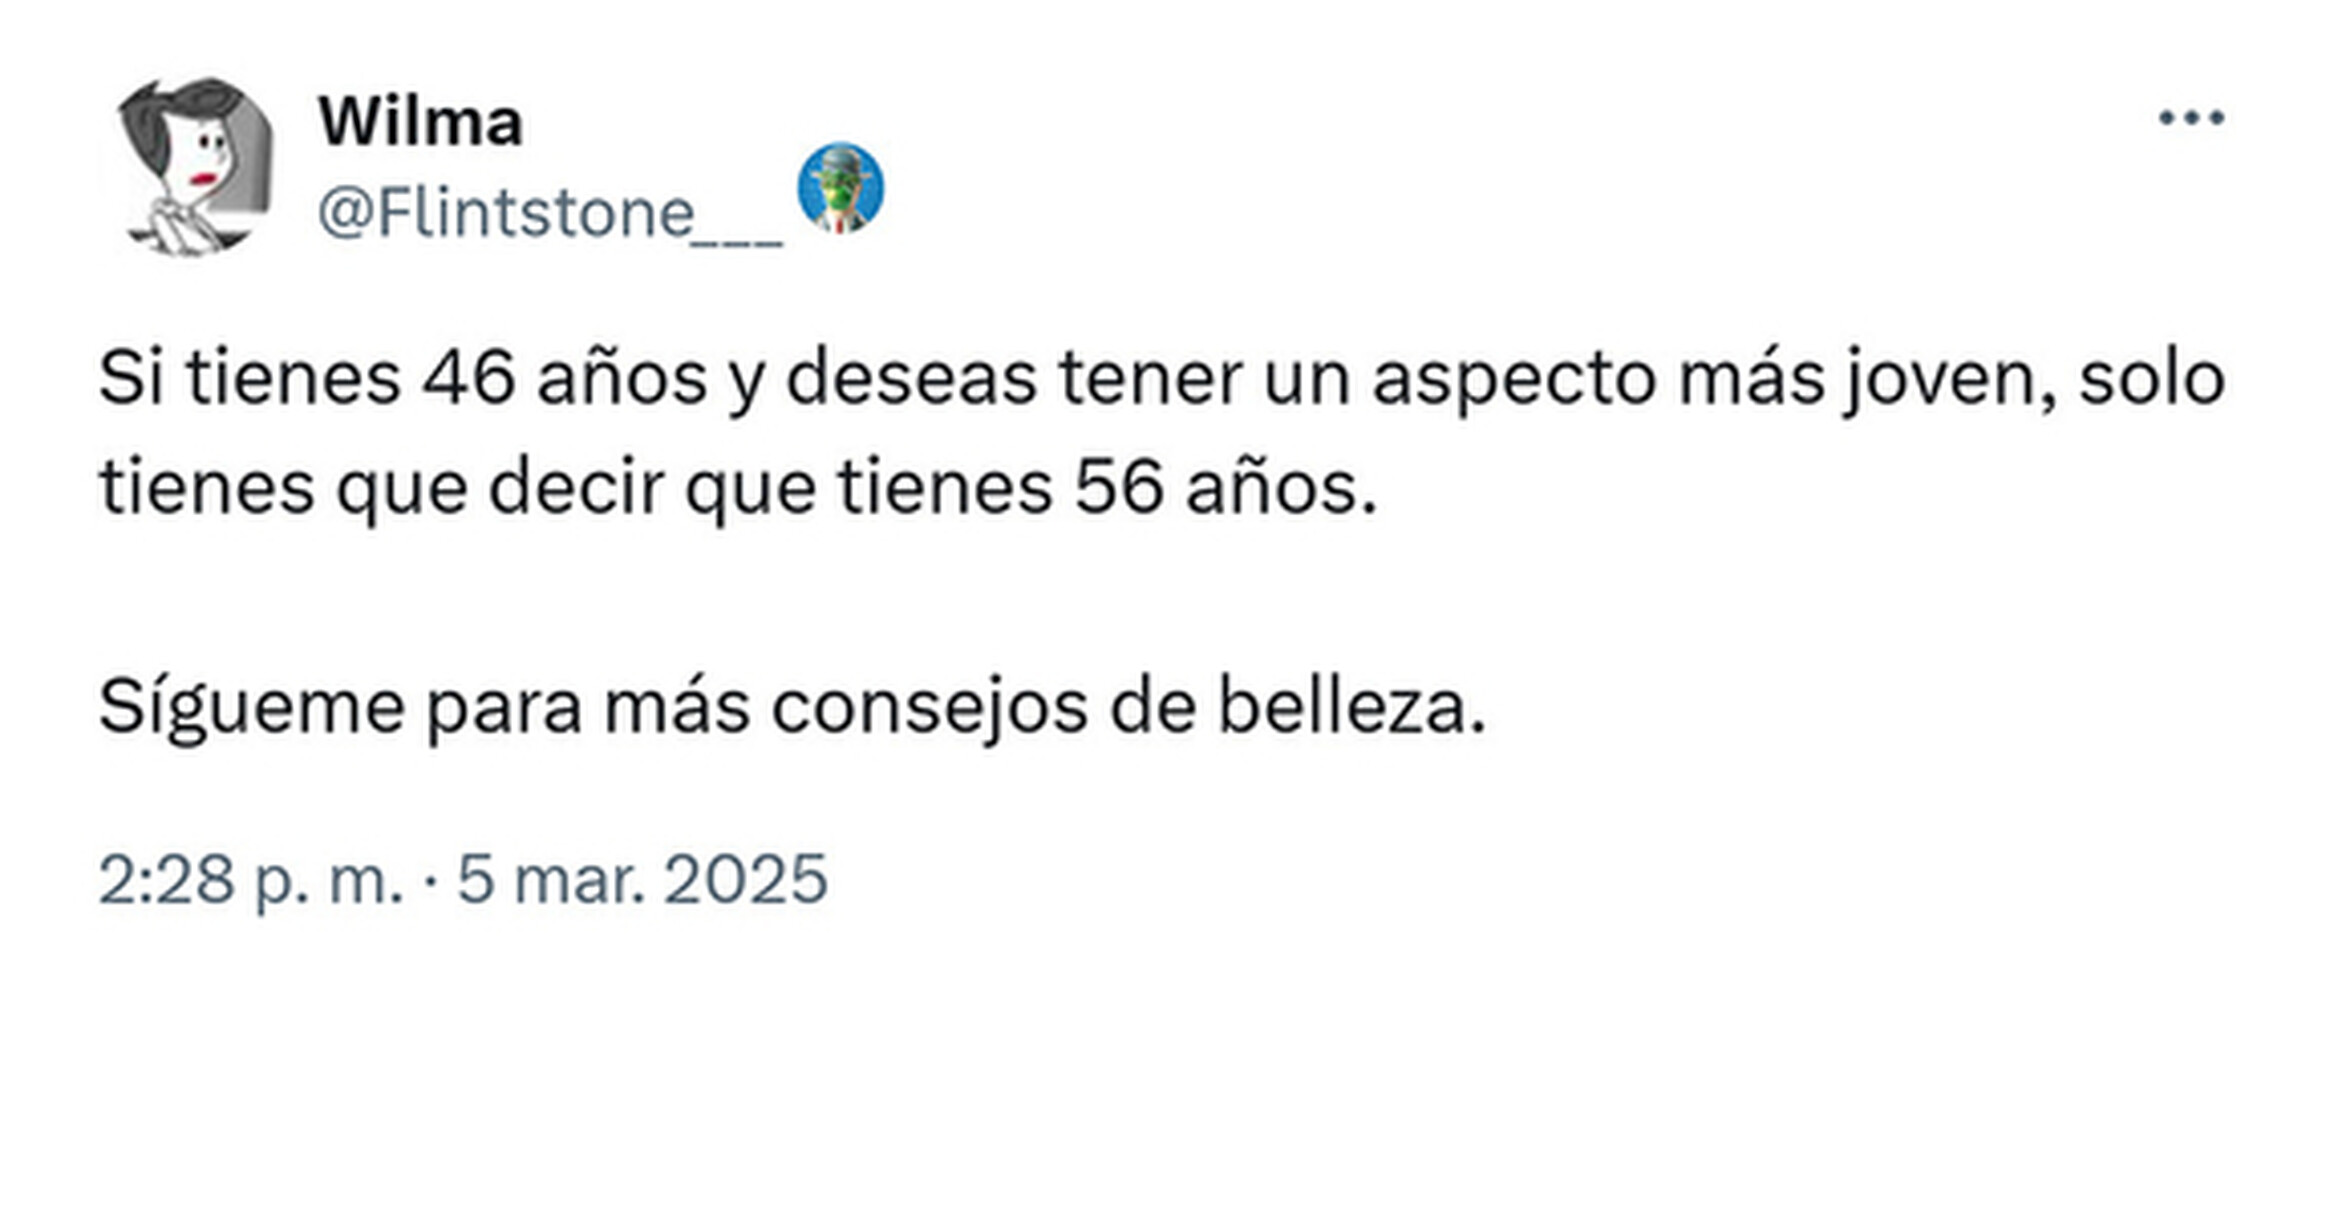2350x1230 pixels.
Task: Click the sentence 'Sígueme para más consejos de belleza.'
Action: tap(792, 707)
